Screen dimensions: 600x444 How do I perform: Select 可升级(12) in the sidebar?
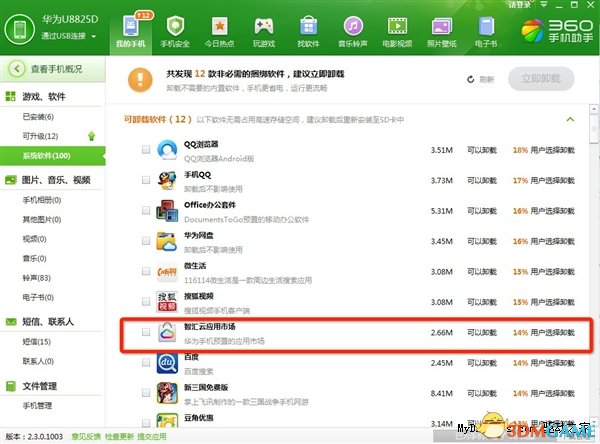click(x=40, y=136)
